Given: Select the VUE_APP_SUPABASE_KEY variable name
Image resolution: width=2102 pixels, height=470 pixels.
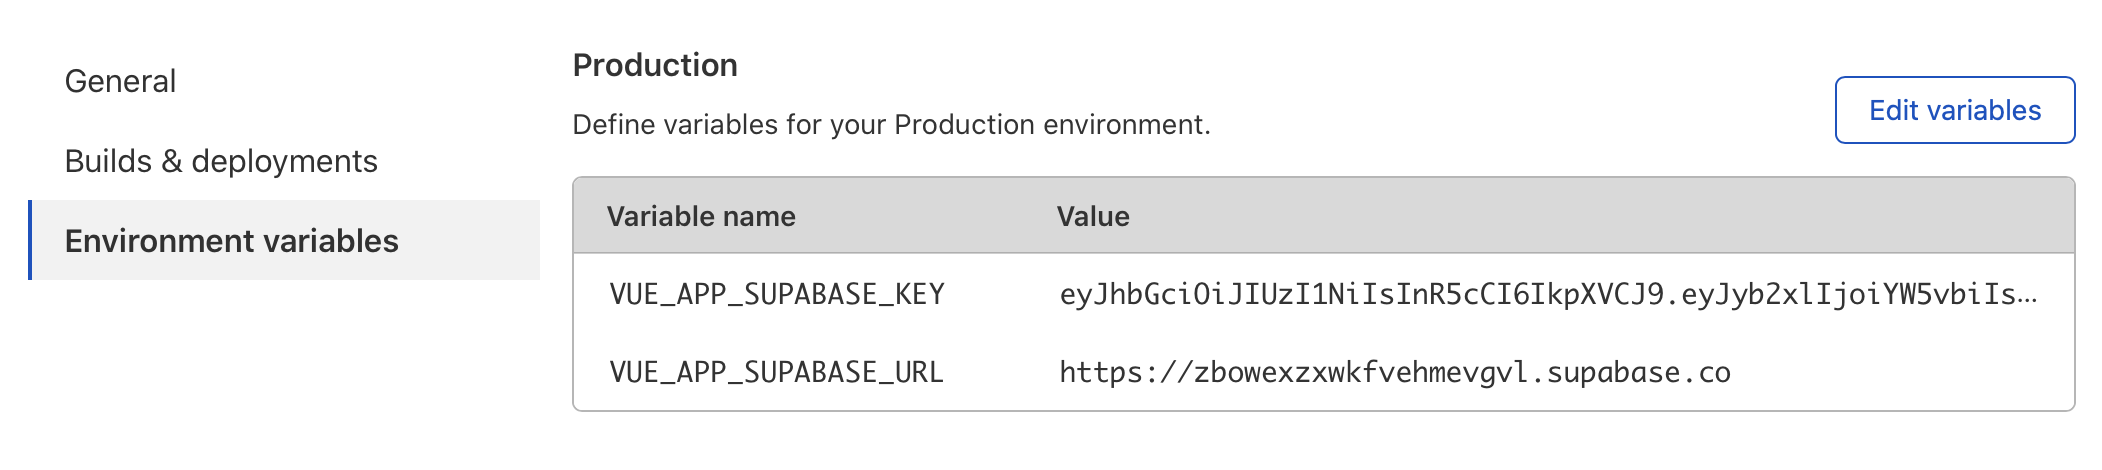Looking at the screenshot, I should (777, 294).
